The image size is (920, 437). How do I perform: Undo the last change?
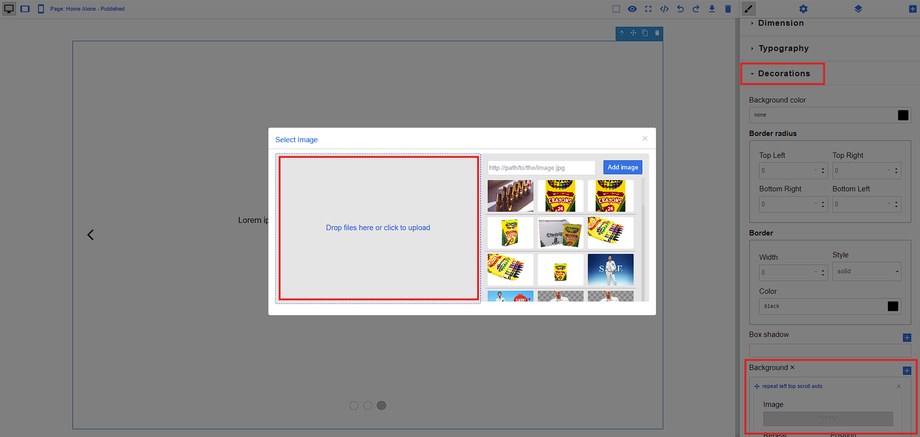pyautogui.click(x=680, y=9)
